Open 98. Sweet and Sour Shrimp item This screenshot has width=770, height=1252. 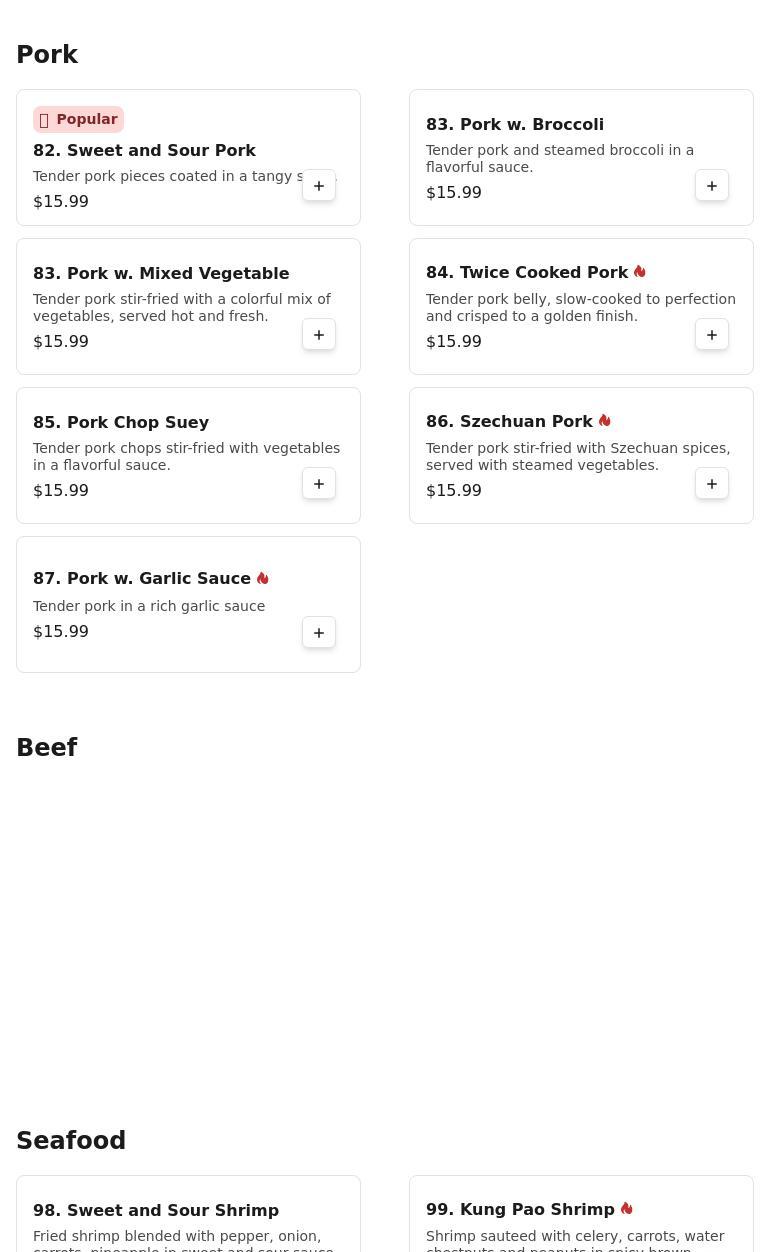156,1210
